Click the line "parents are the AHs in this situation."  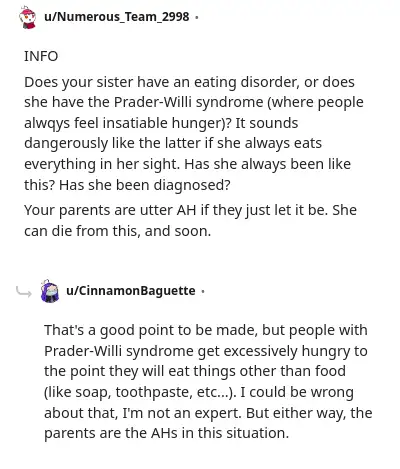(x=166, y=433)
